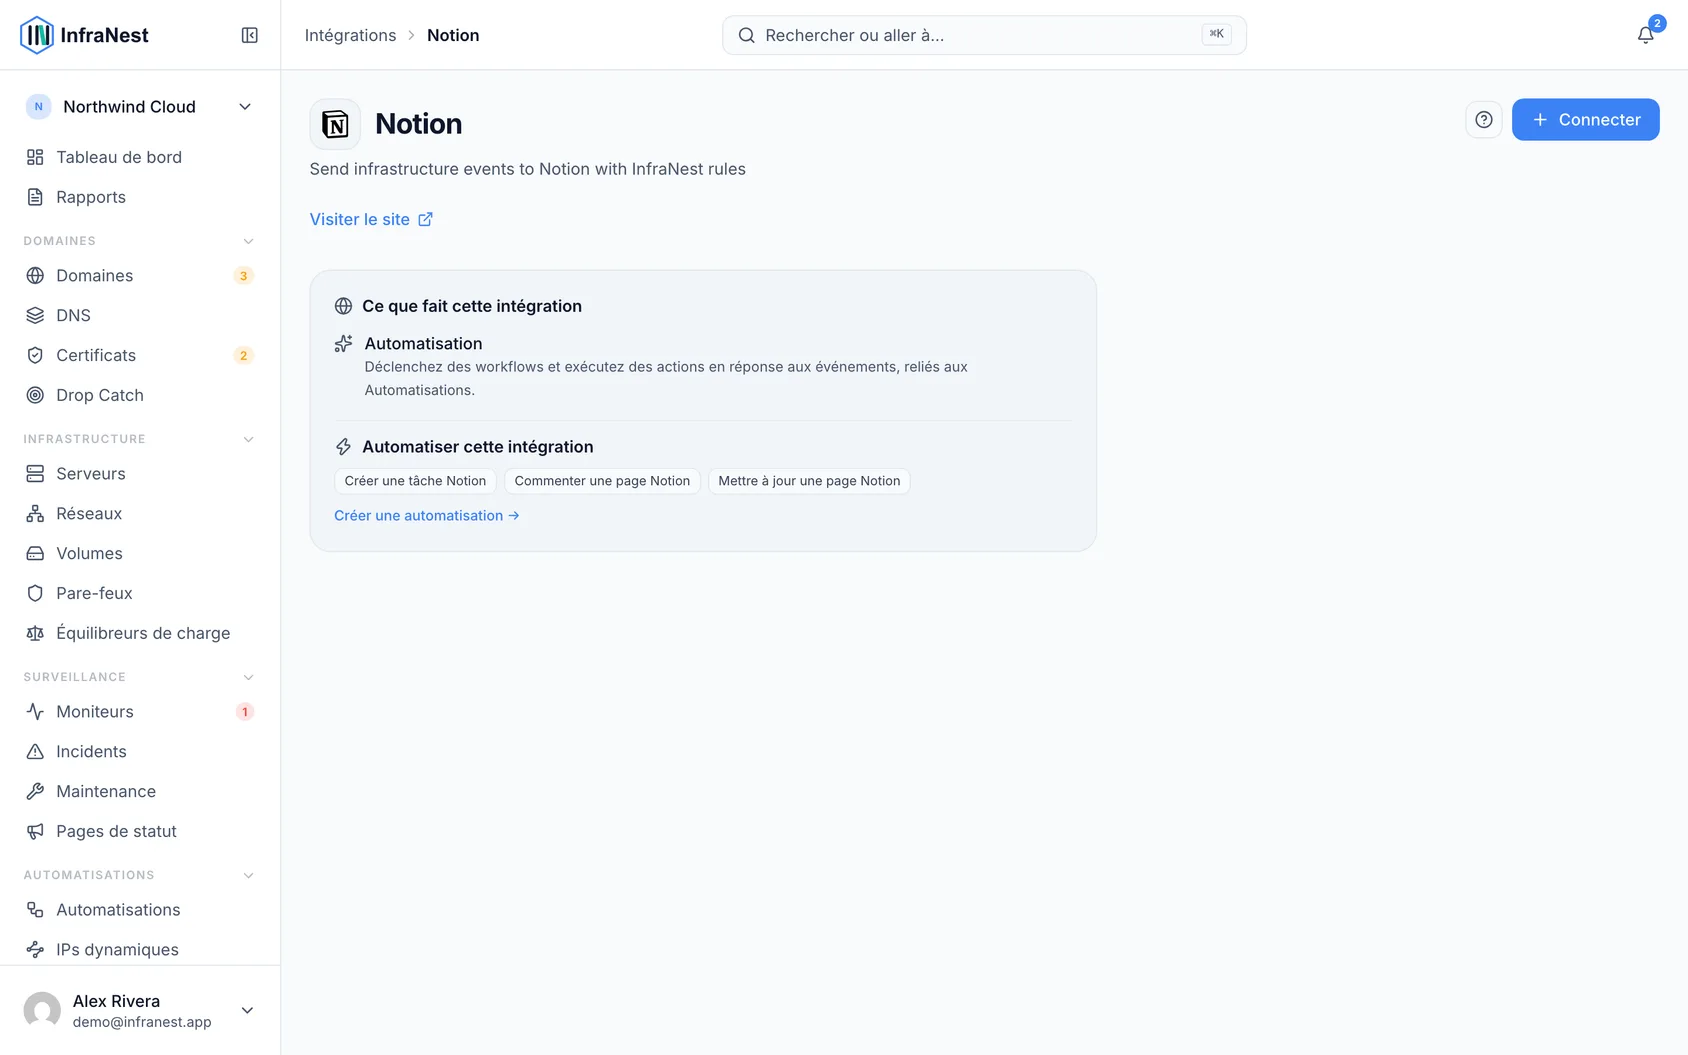This screenshot has height=1055, width=1688.
Task: Click the demo@infranest.app email text
Action: pyautogui.click(x=142, y=1022)
